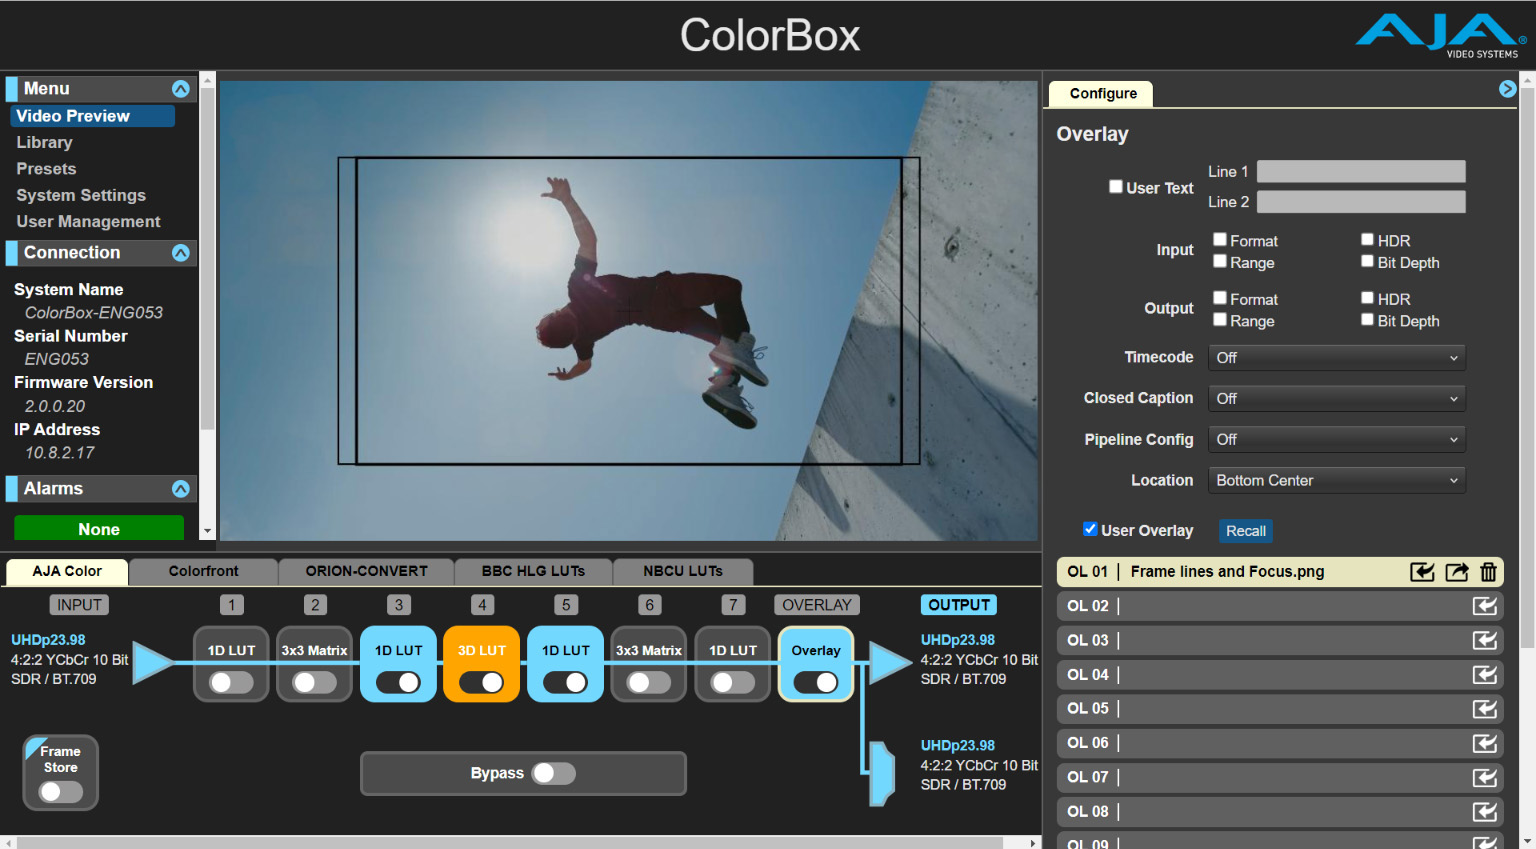Select the BBC HLG LUTs tab

pyautogui.click(x=533, y=571)
